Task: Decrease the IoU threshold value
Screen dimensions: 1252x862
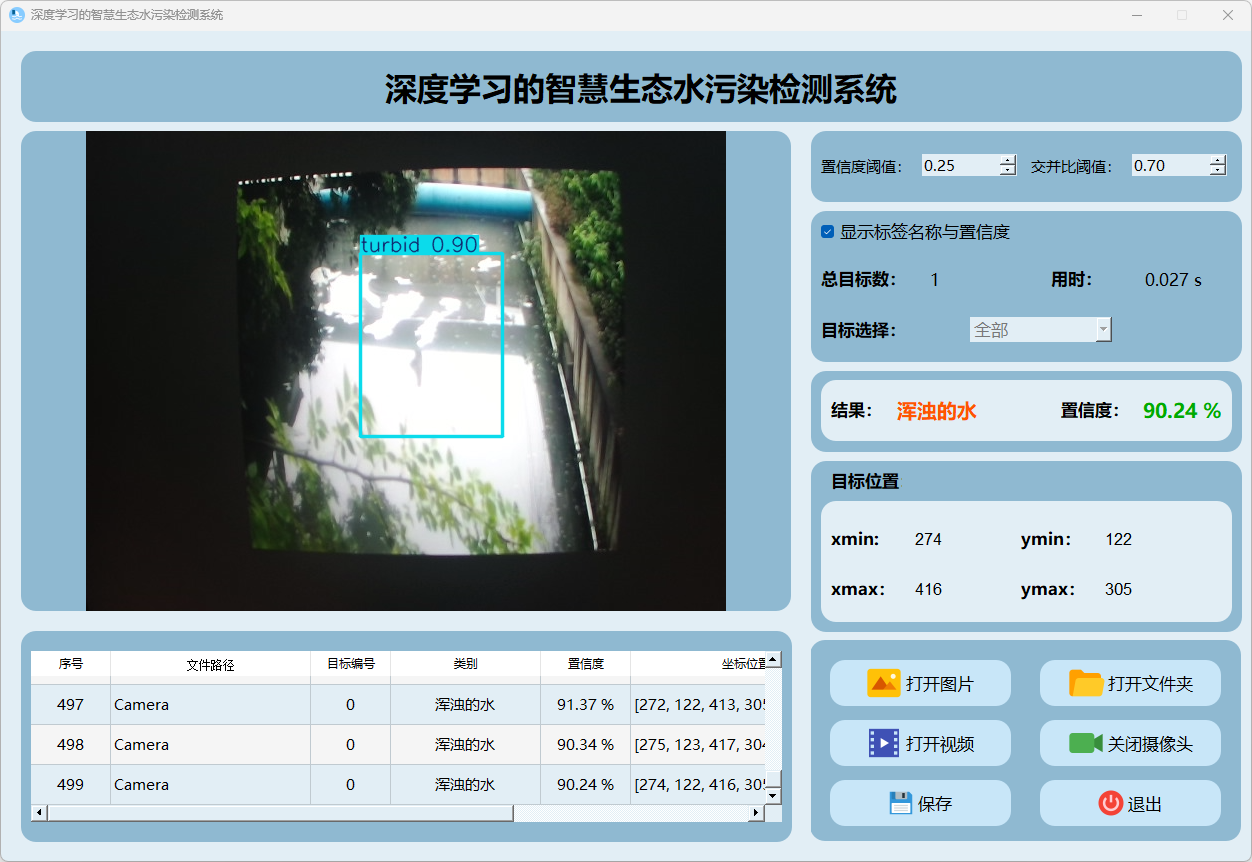Action: [x=1217, y=171]
